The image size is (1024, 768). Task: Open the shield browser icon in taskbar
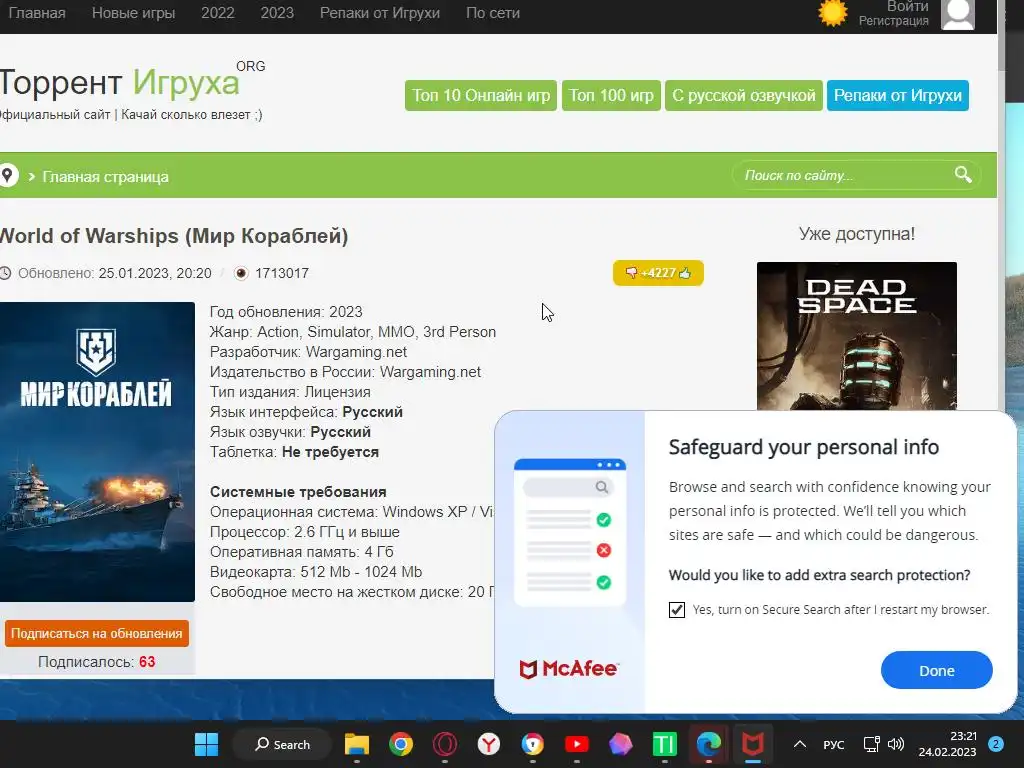(x=532, y=744)
